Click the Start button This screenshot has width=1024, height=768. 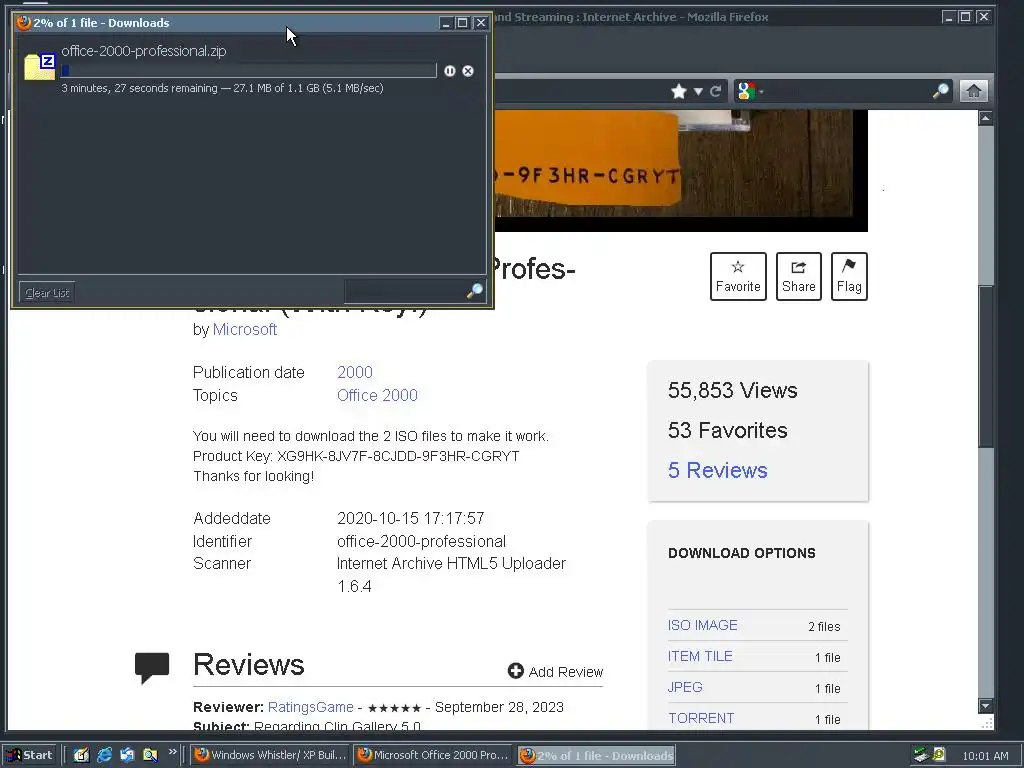(x=29, y=755)
